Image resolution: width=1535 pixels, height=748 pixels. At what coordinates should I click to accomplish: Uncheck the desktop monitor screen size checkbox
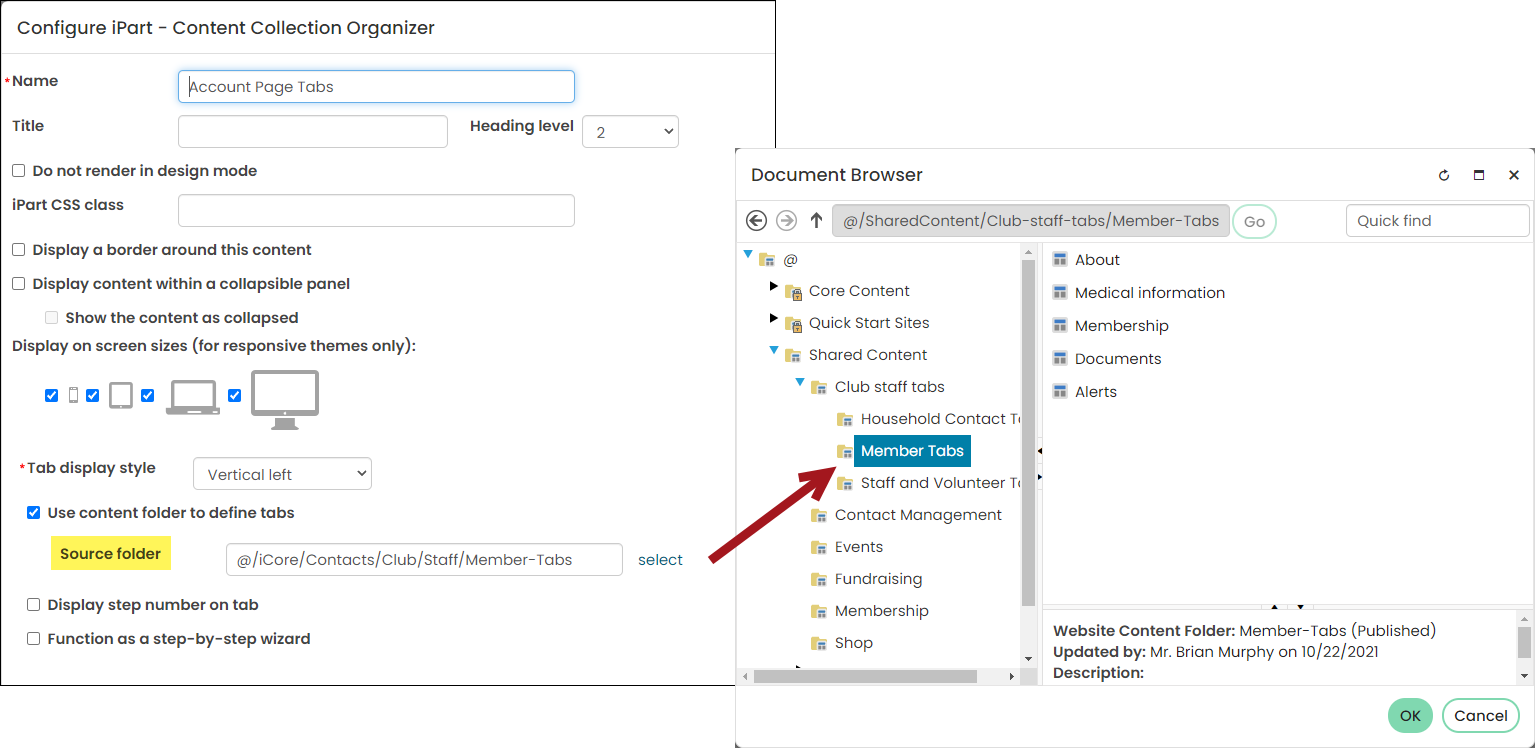[x=235, y=396]
